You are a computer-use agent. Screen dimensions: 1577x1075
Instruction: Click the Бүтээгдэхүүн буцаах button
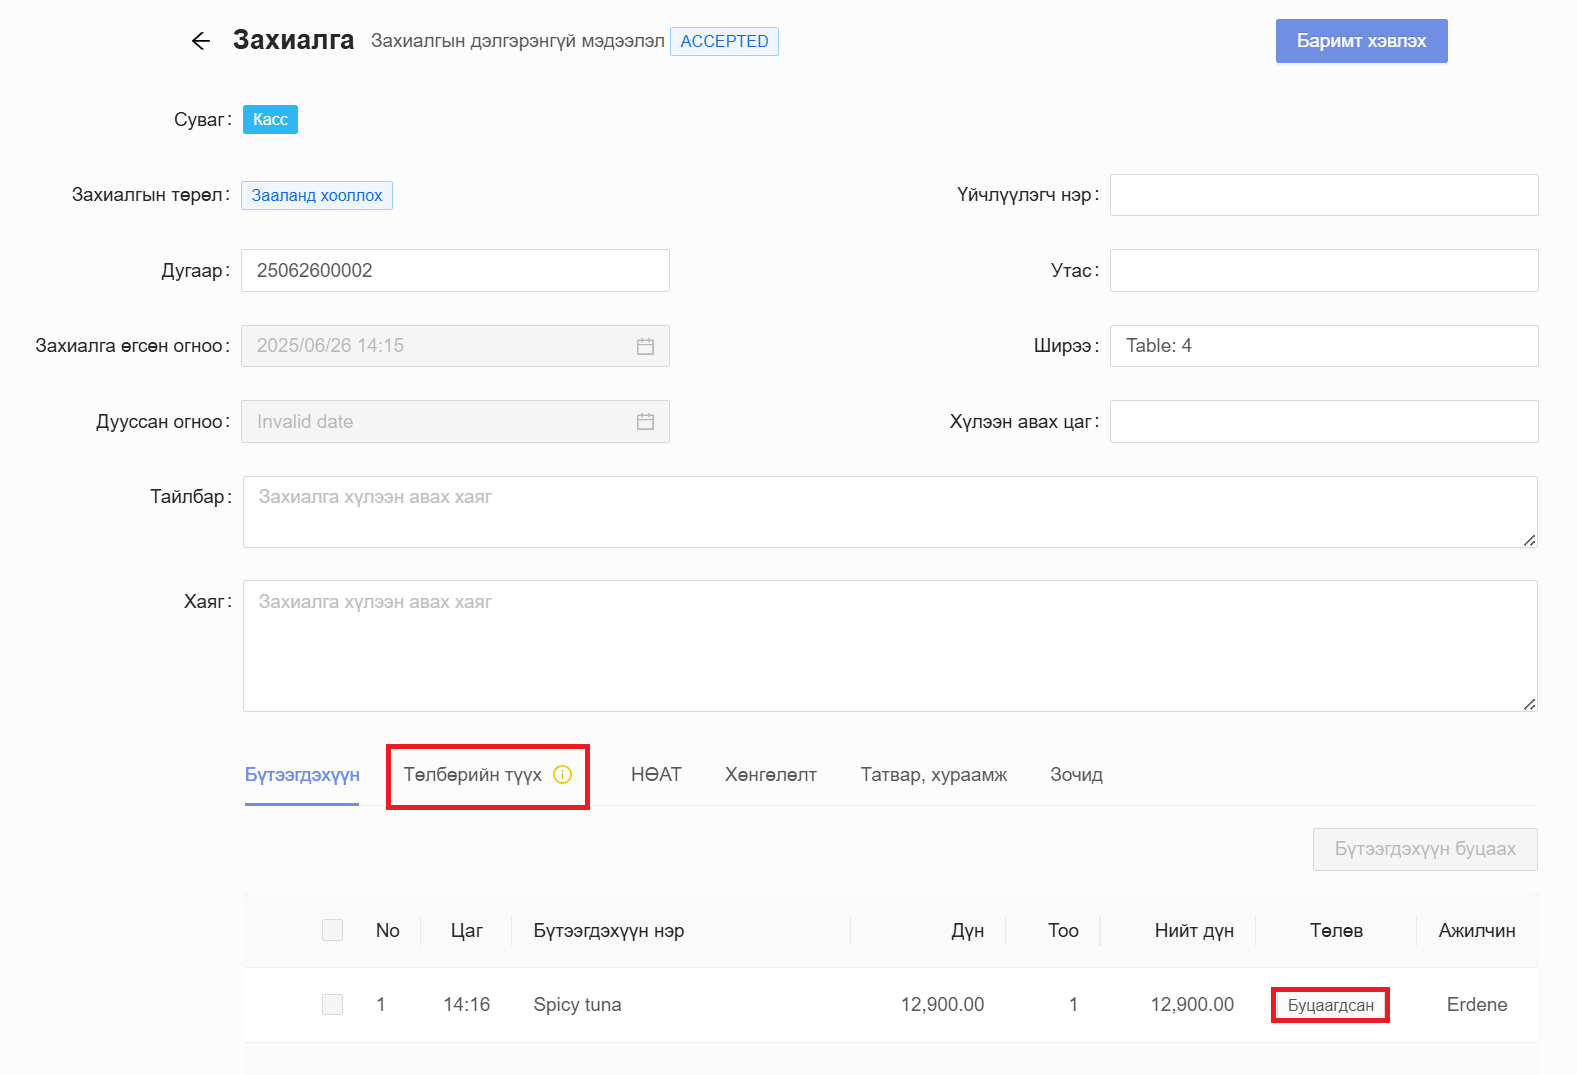(1424, 849)
